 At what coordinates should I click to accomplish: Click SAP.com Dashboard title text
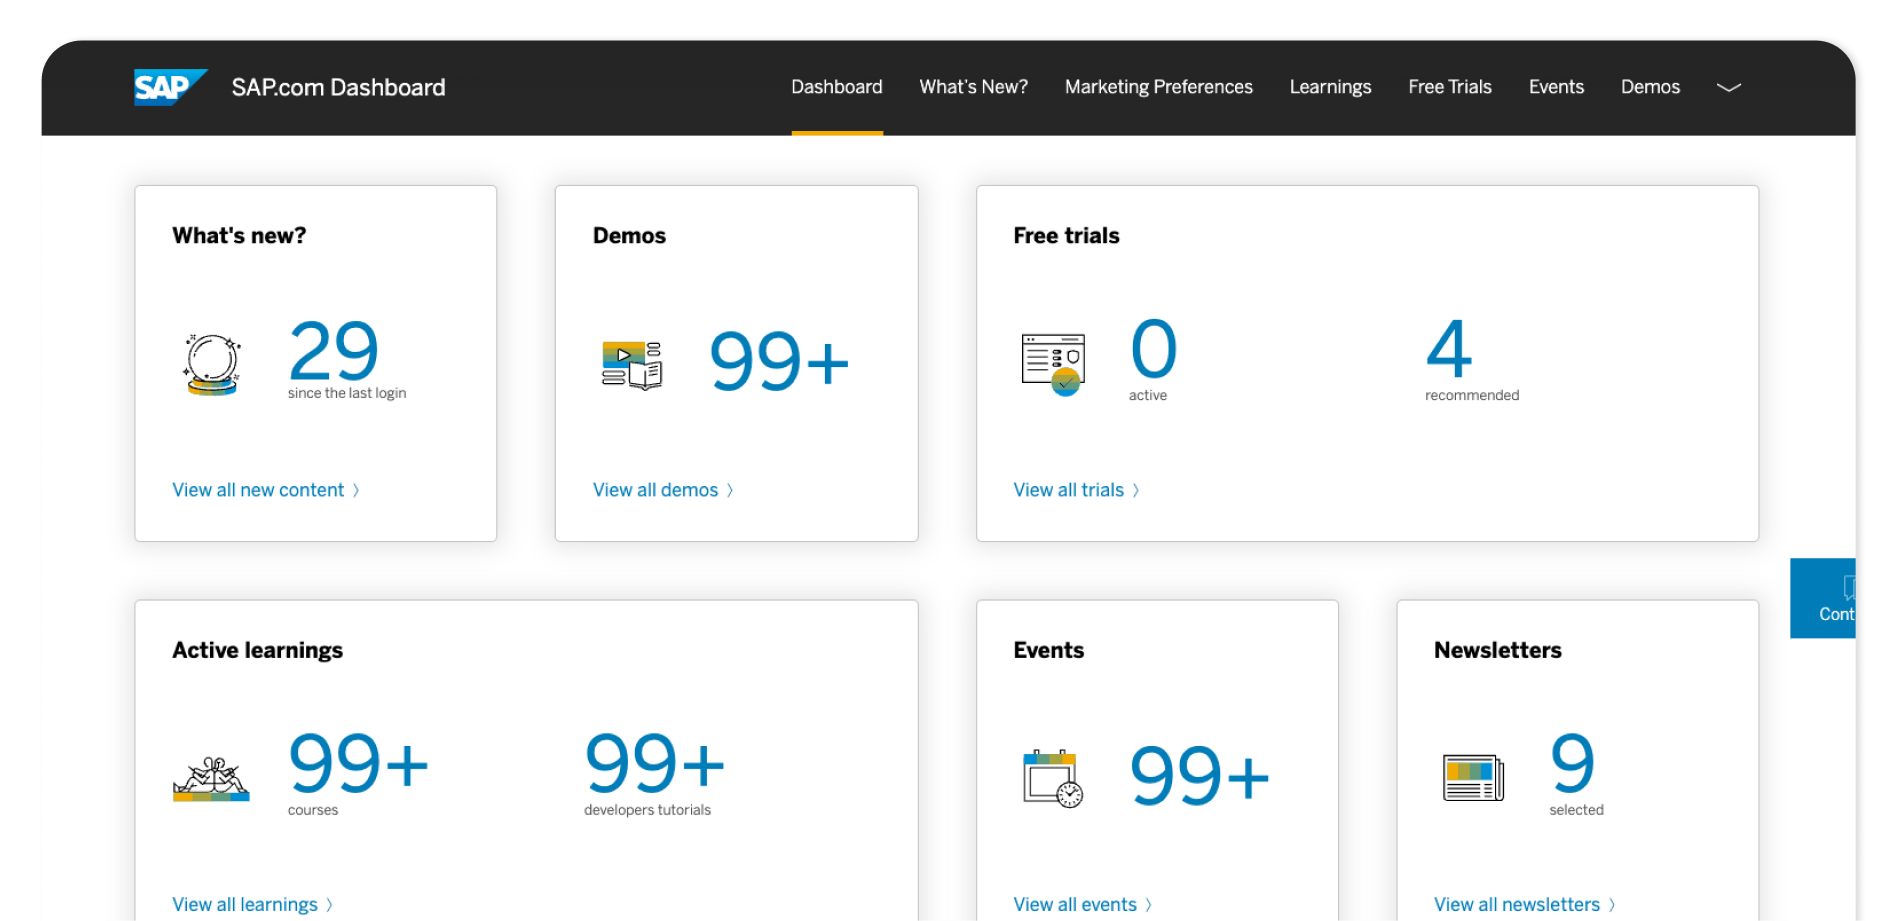[339, 88]
